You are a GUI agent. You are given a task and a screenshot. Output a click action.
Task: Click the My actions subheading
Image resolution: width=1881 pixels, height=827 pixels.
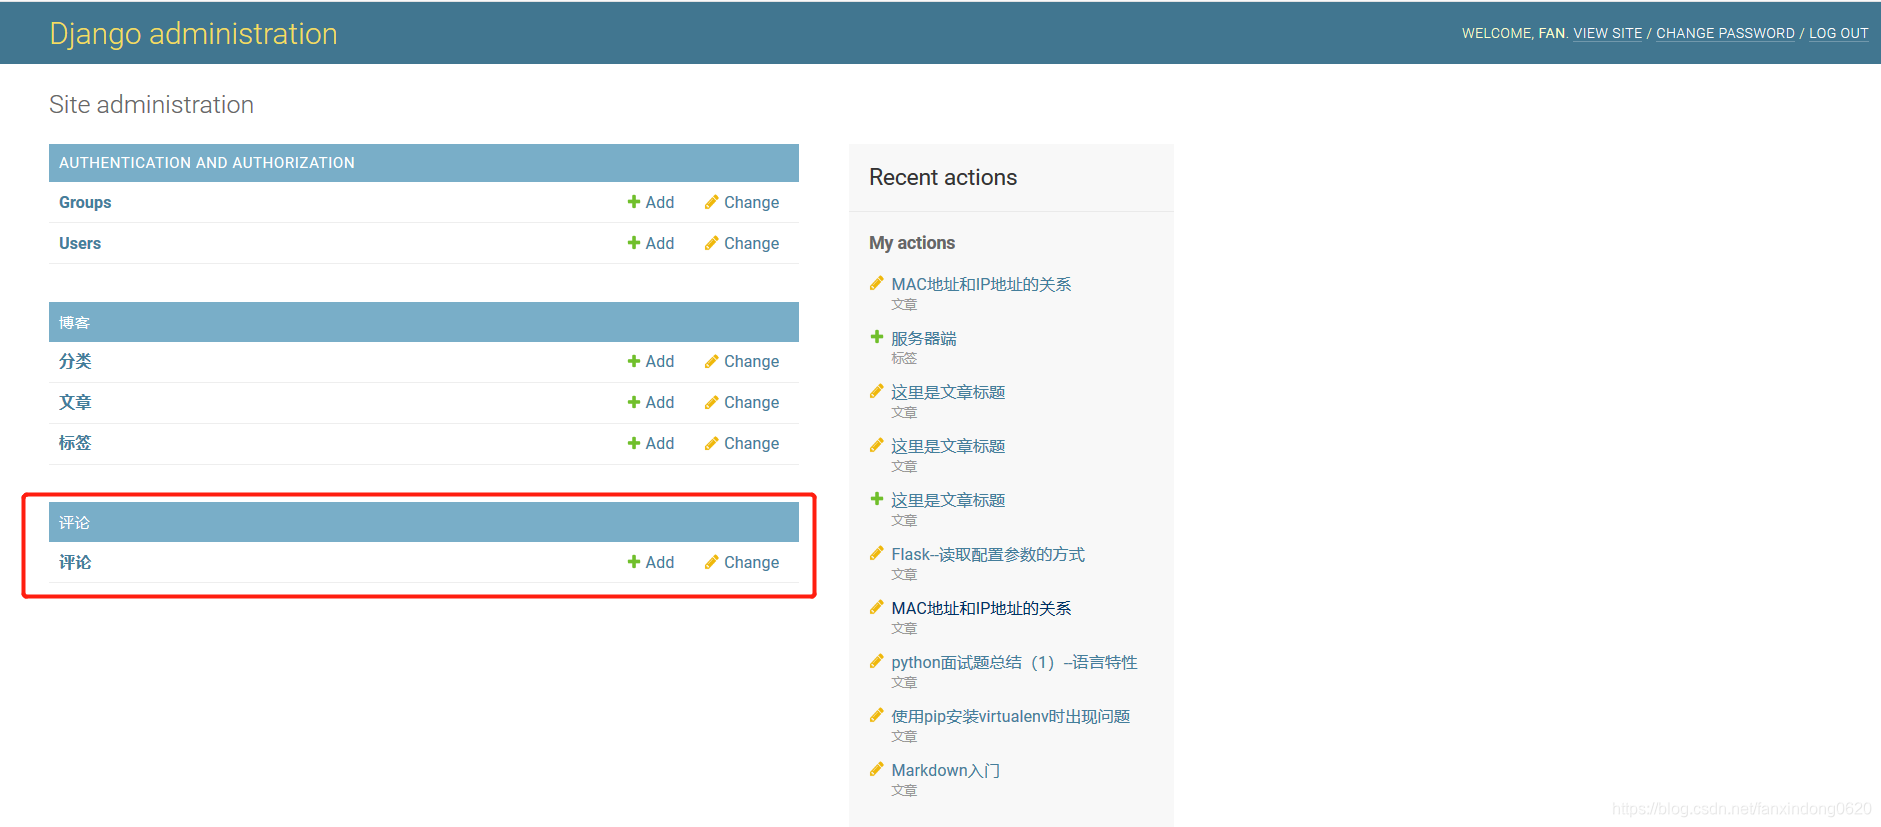coord(912,243)
